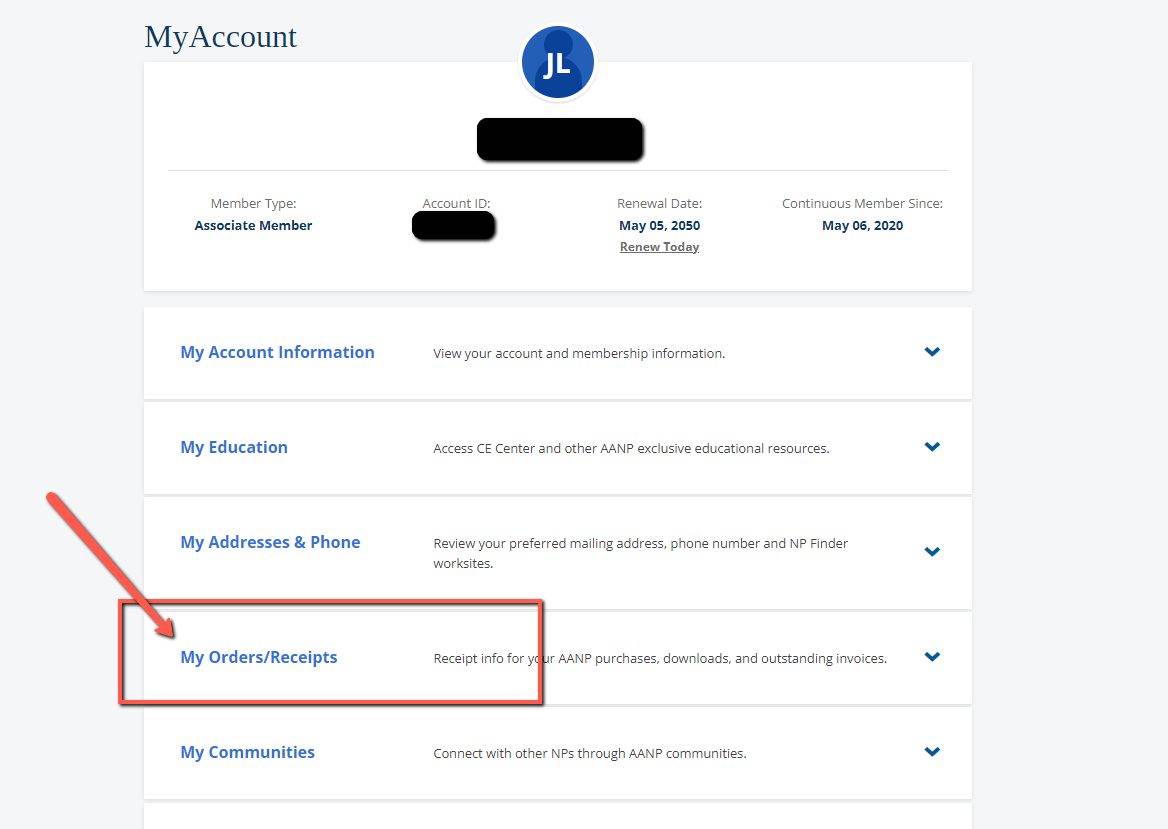
Task: Open the My Addresses & Phone heading
Action: coord(270,542)
